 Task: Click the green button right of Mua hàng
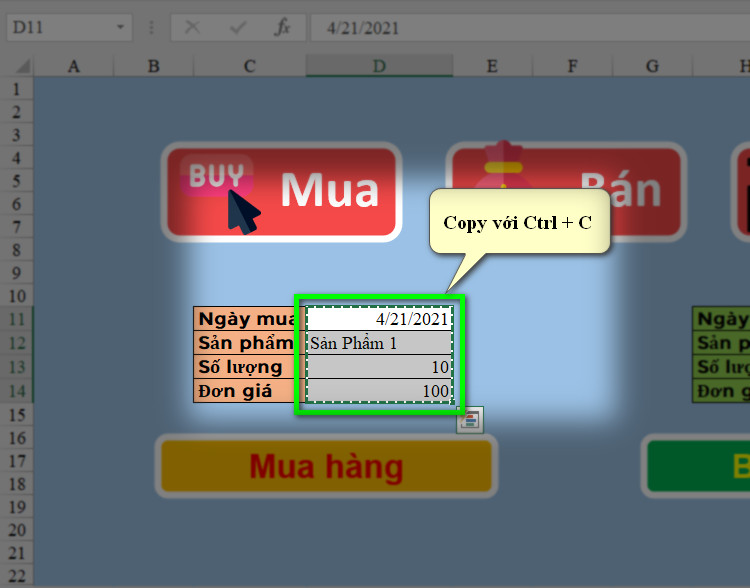(x=698, y=466)
